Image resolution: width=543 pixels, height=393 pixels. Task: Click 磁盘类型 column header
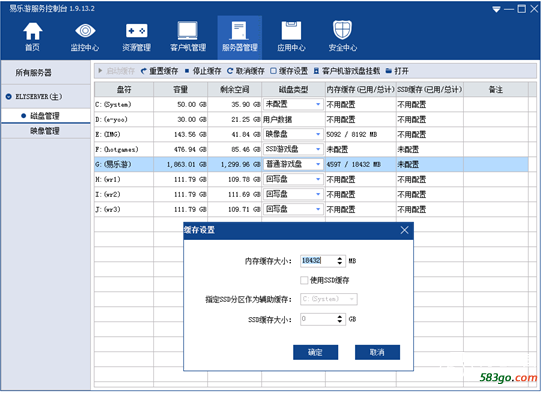point(293,90)
